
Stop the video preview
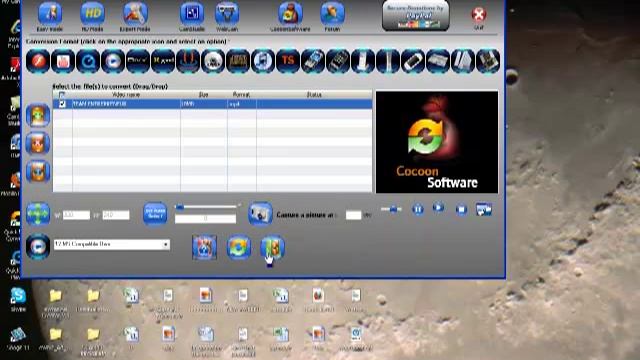(x=461, y=209)
